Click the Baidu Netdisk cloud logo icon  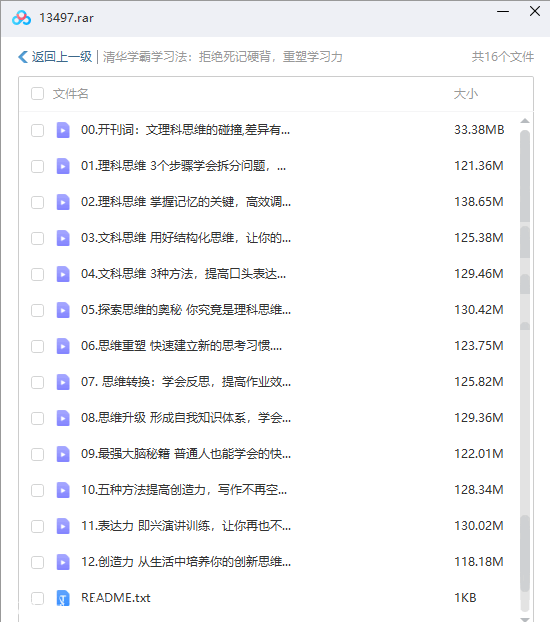21,18
